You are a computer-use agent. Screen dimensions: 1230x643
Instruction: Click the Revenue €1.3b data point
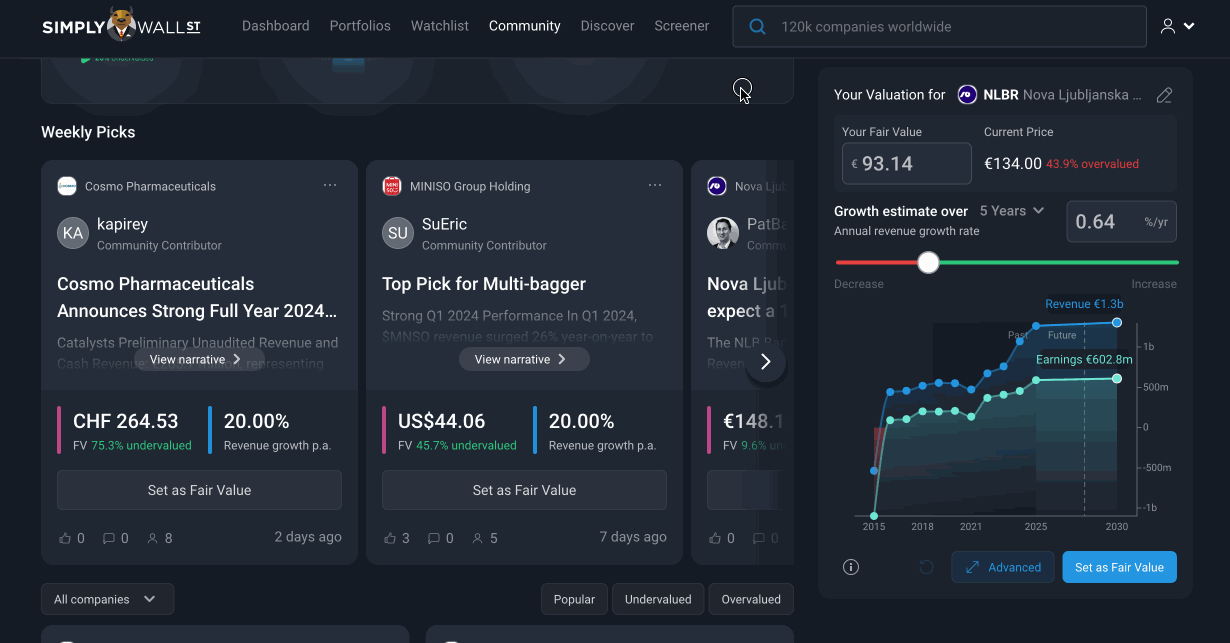(1117, 322)
